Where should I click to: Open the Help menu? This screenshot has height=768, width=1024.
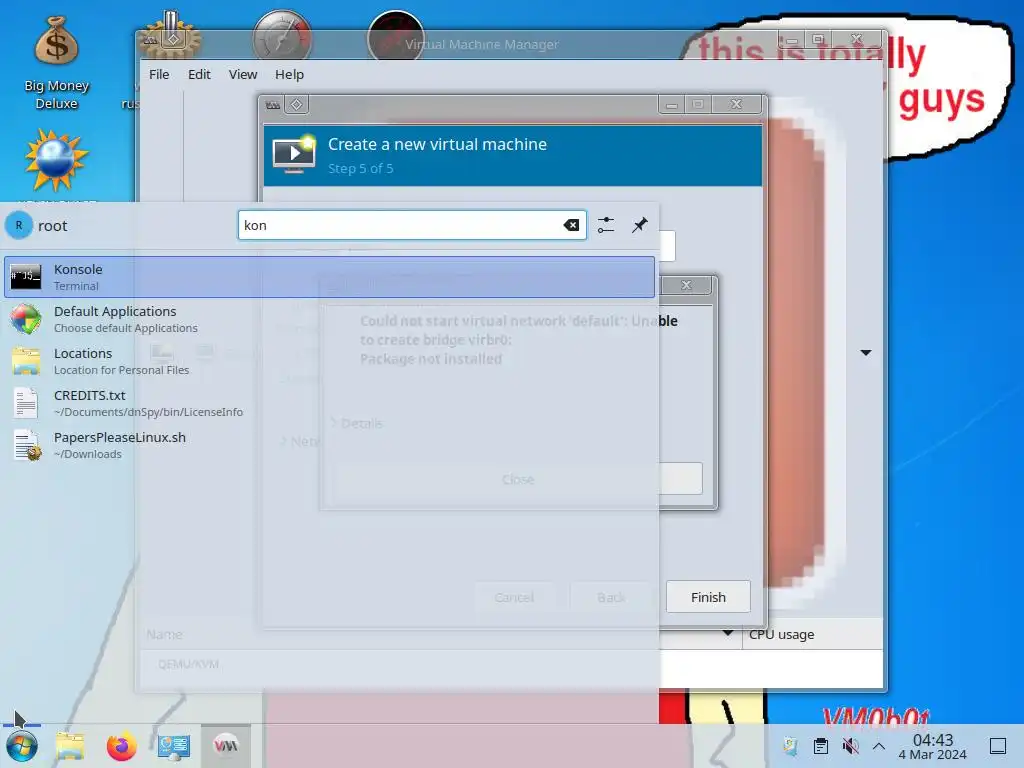point(289,74)
